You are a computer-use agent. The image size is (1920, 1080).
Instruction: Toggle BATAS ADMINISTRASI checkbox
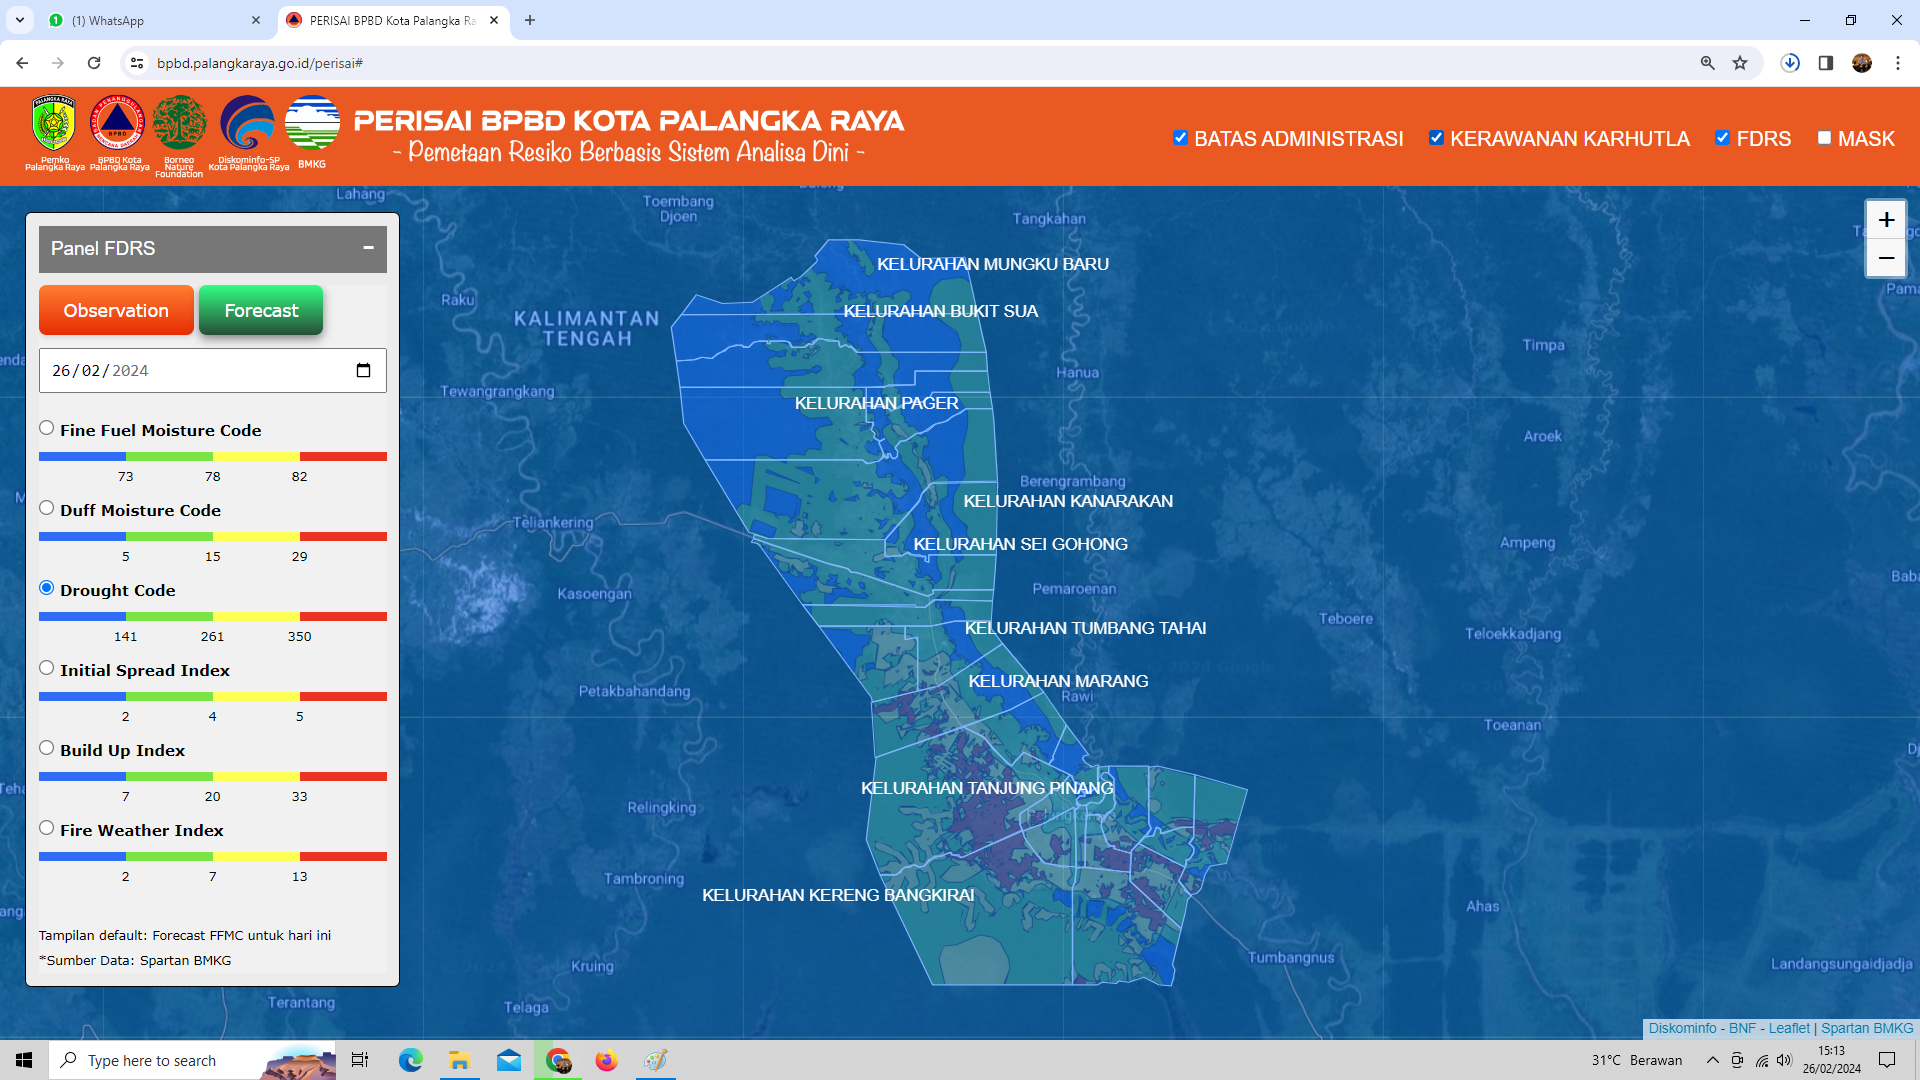(1180, 138)
